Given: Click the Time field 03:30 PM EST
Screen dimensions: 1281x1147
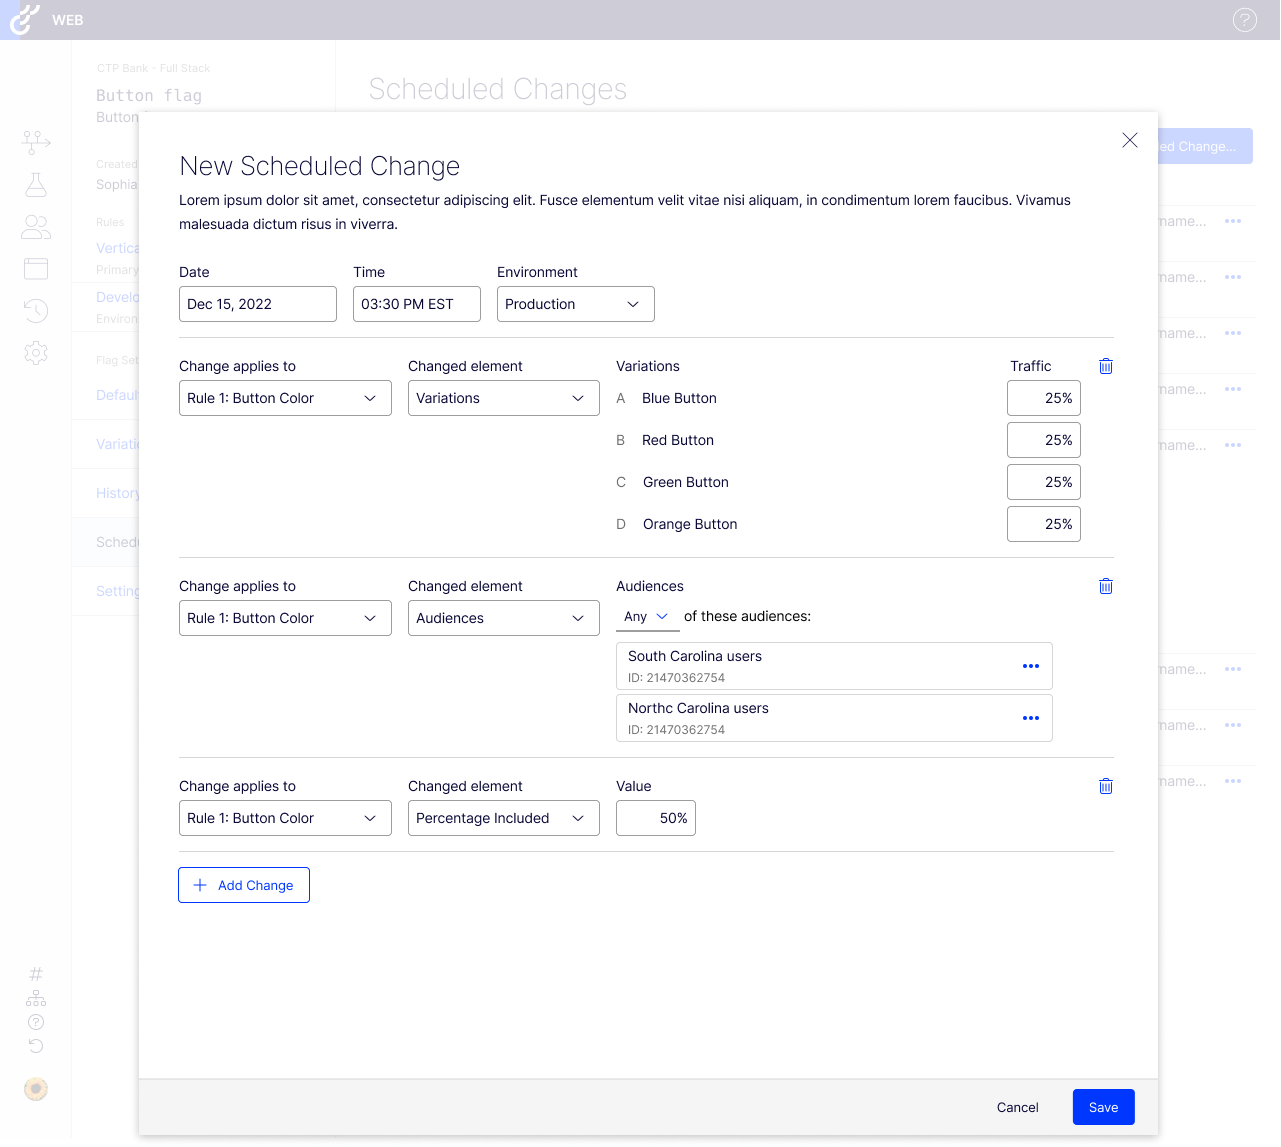Looking at the screenshot, I should (417, 304).
